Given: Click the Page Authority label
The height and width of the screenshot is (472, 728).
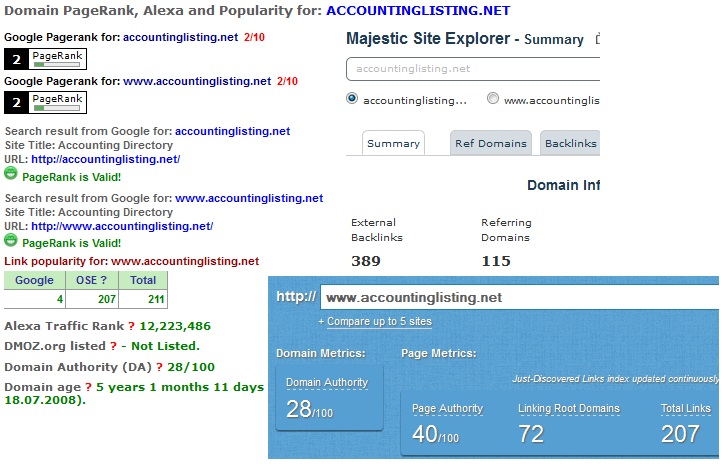Looking at the screenshot, I should pyautogui.click(x=448, y=408).
